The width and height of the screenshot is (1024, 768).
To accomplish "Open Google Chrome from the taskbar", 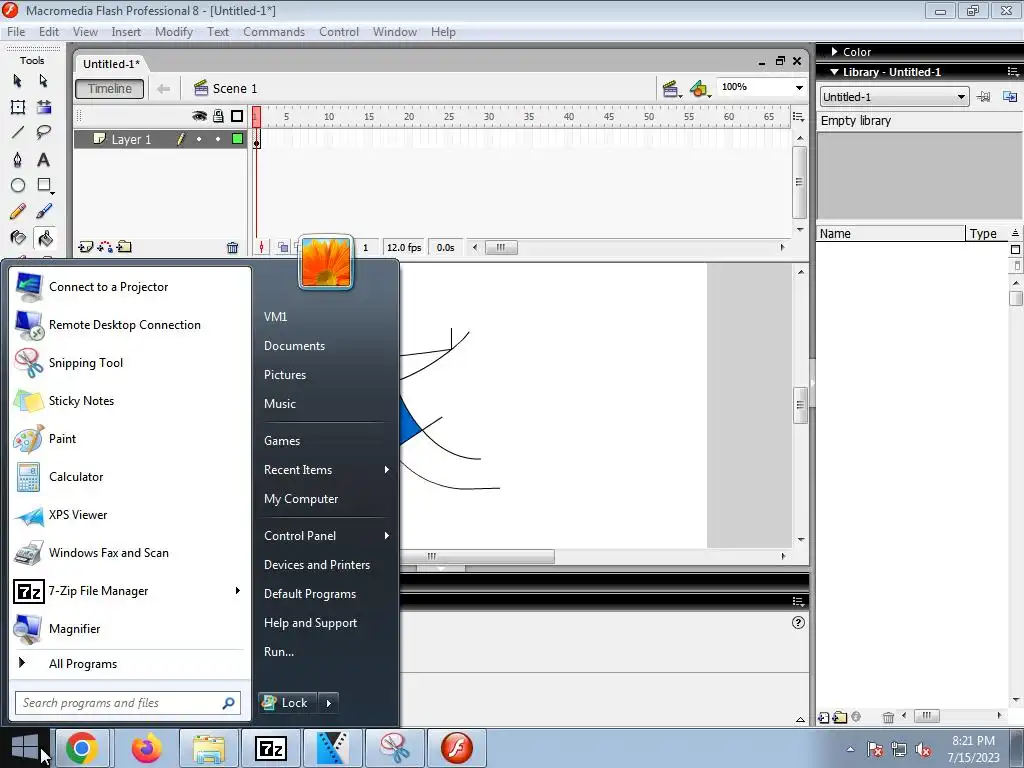I will click(x=82, y=748).
